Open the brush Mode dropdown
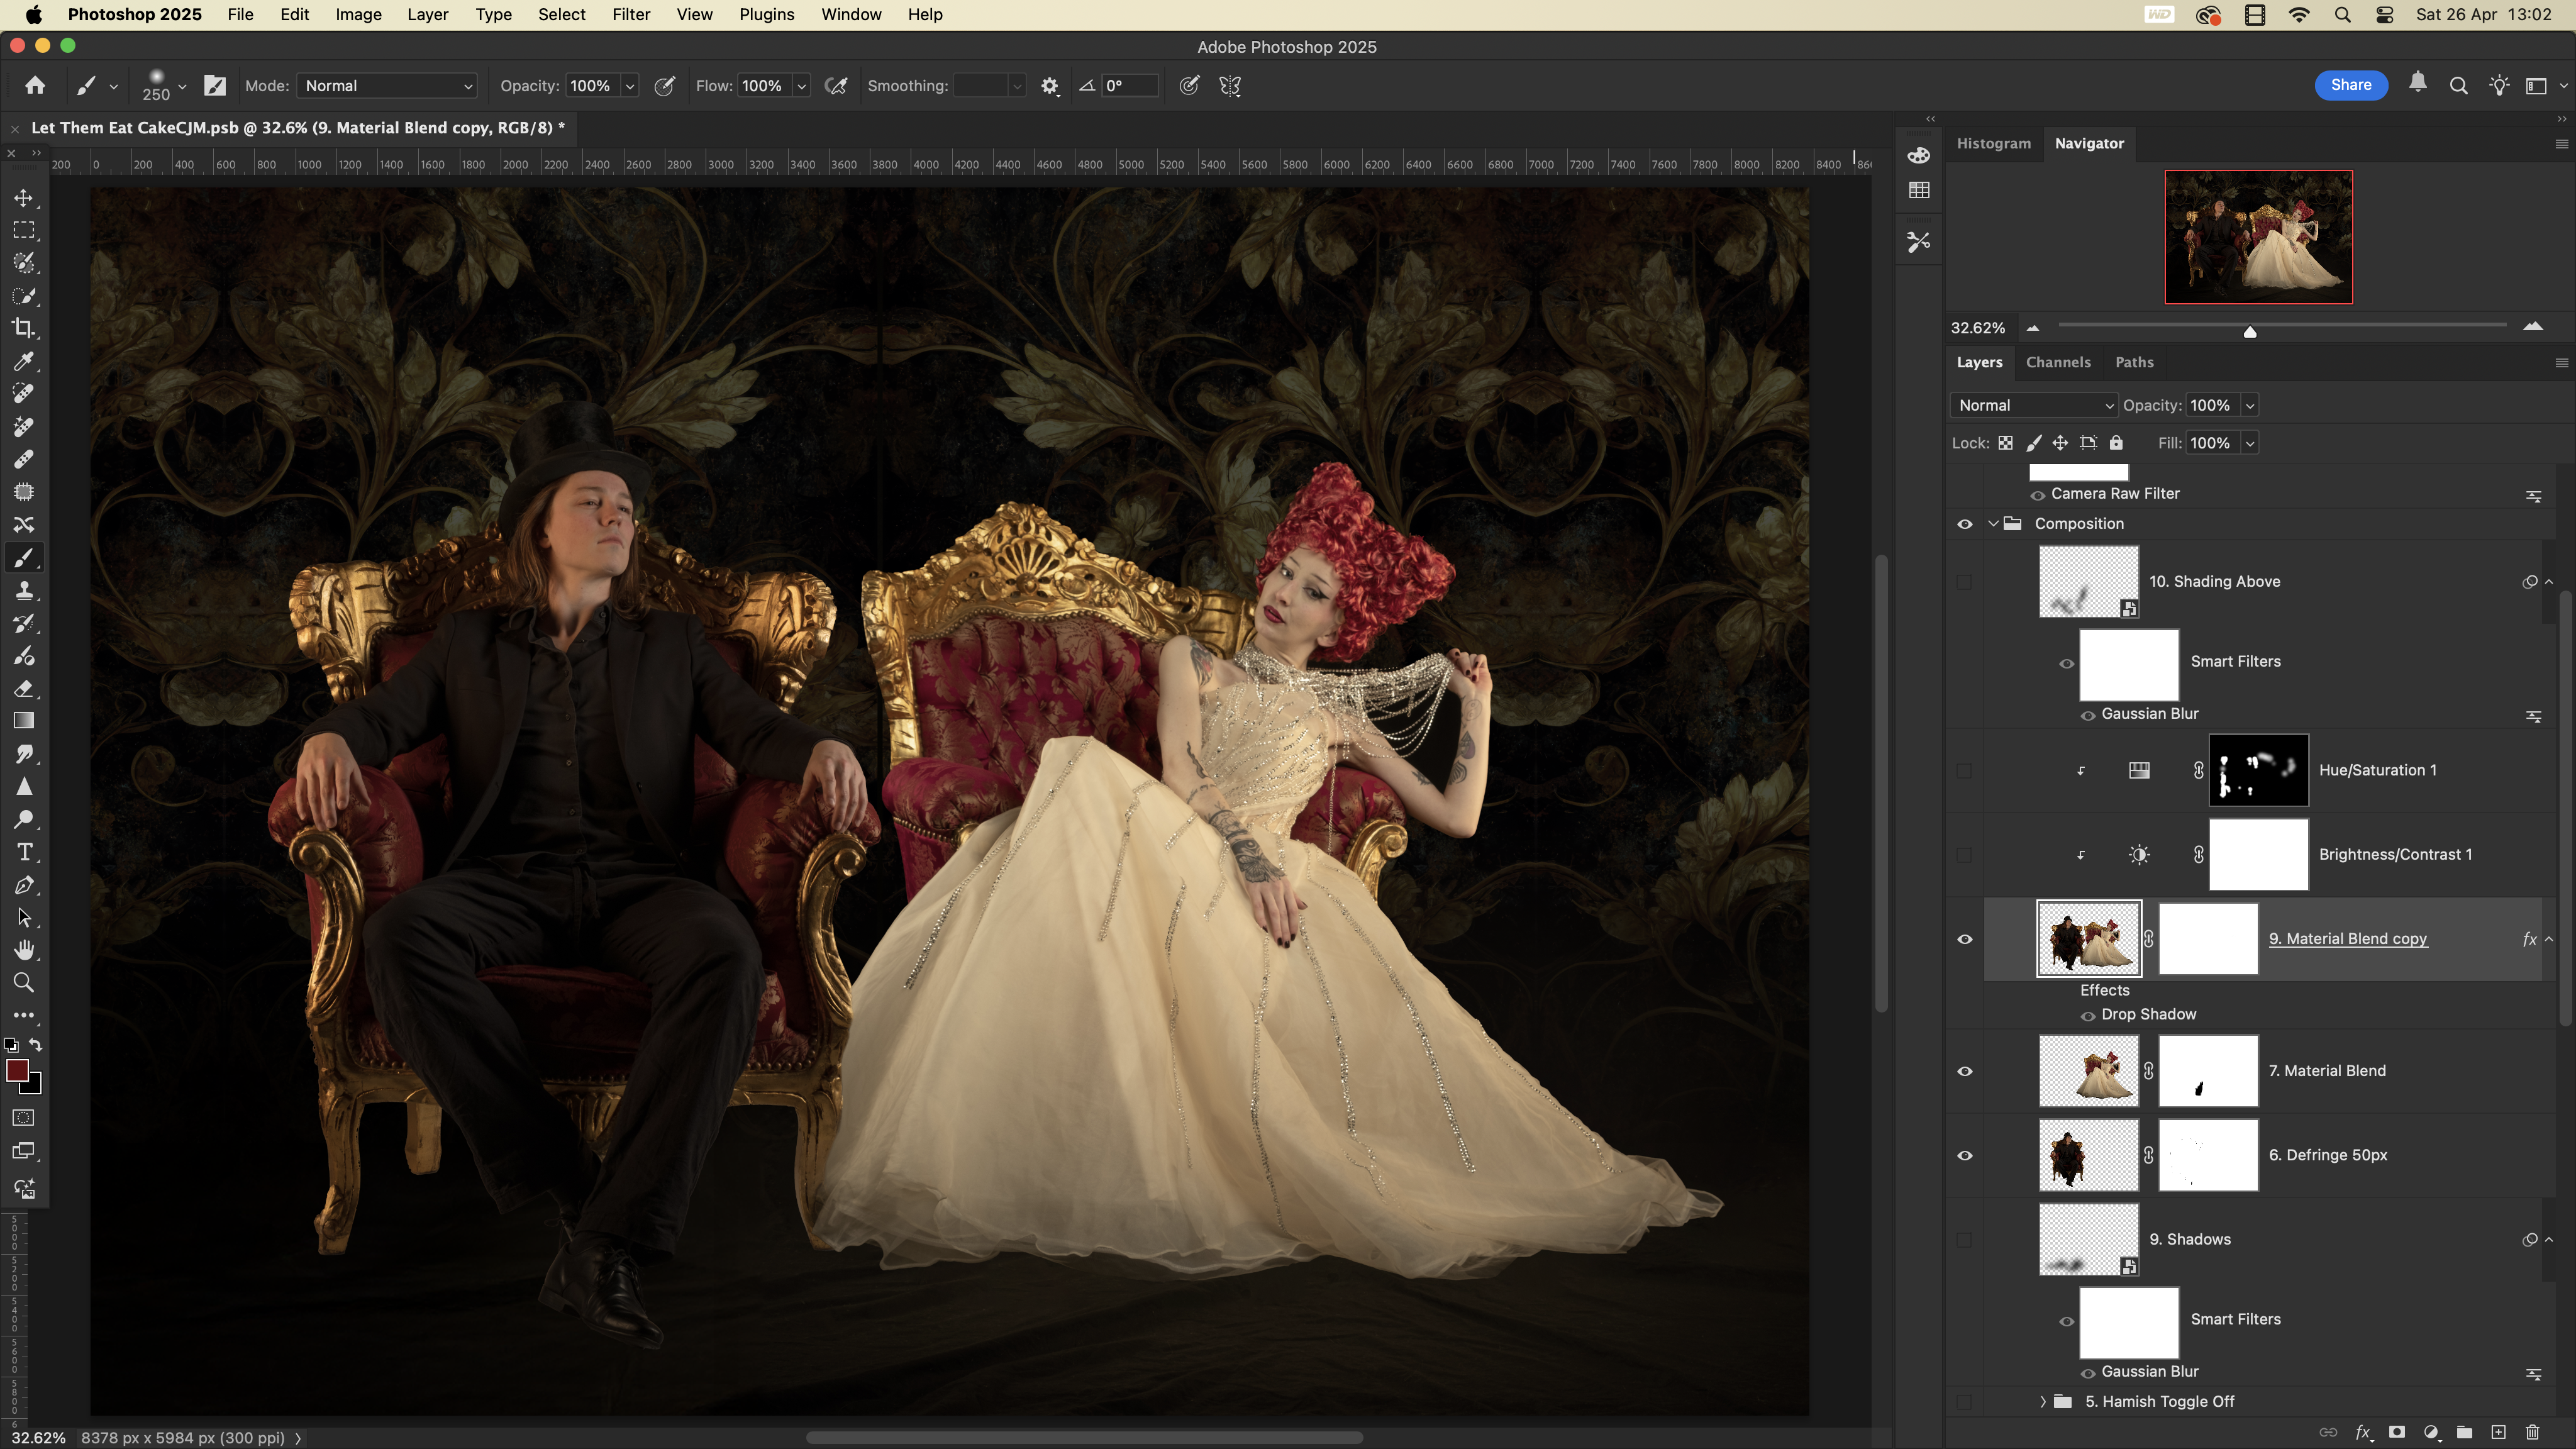This screenshot has height=1449, width=2576. pos(386,86)
